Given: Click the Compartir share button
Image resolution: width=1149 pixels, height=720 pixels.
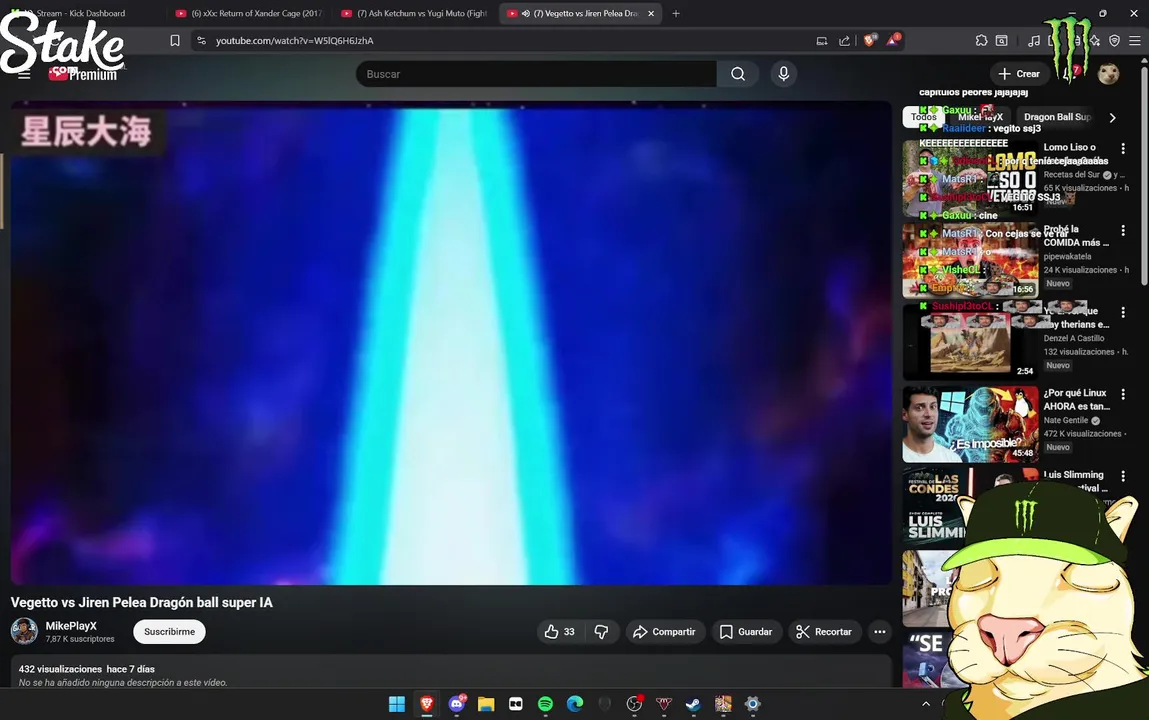Looking at the screenshot, I should pos(665,631).
